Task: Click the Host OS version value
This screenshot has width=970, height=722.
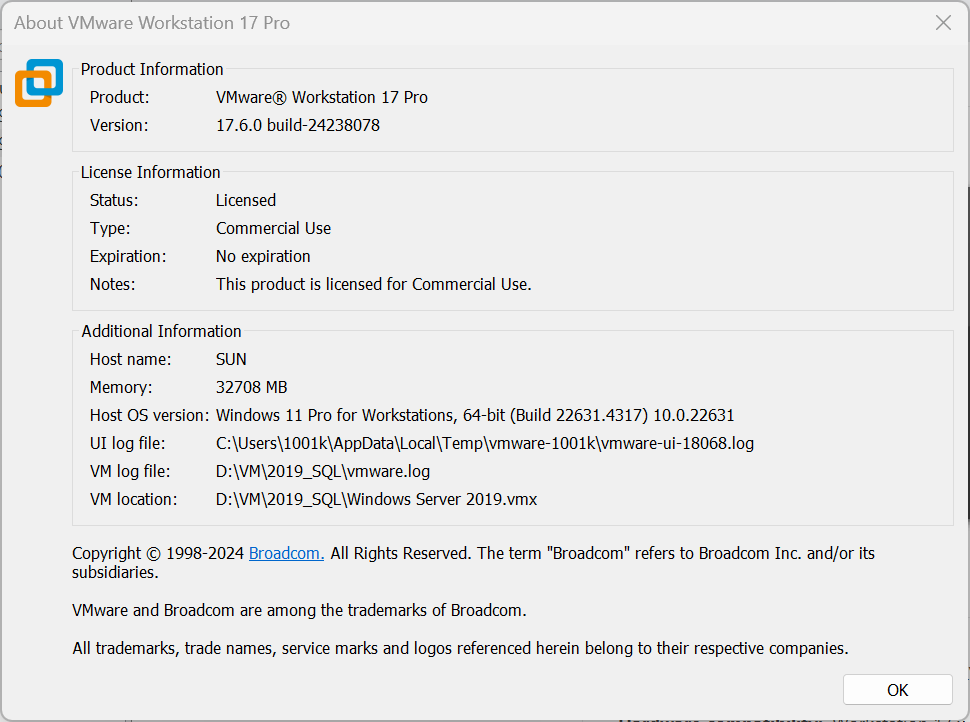Action: (x=475, y=415)
